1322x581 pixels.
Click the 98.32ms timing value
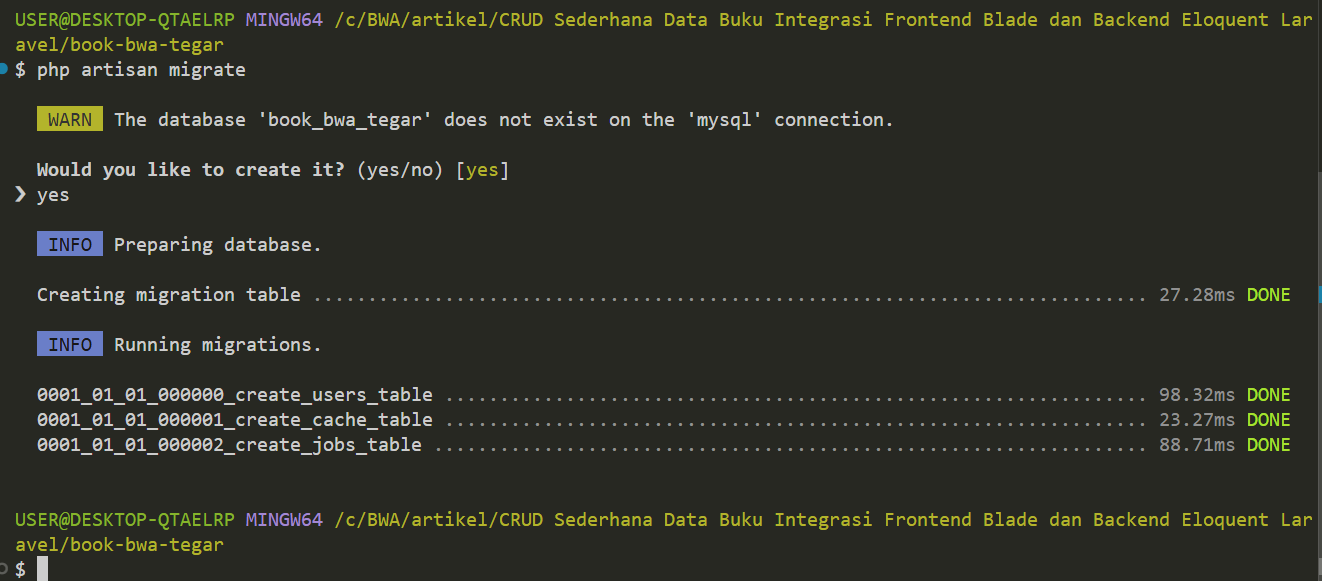click(1197, 395)
